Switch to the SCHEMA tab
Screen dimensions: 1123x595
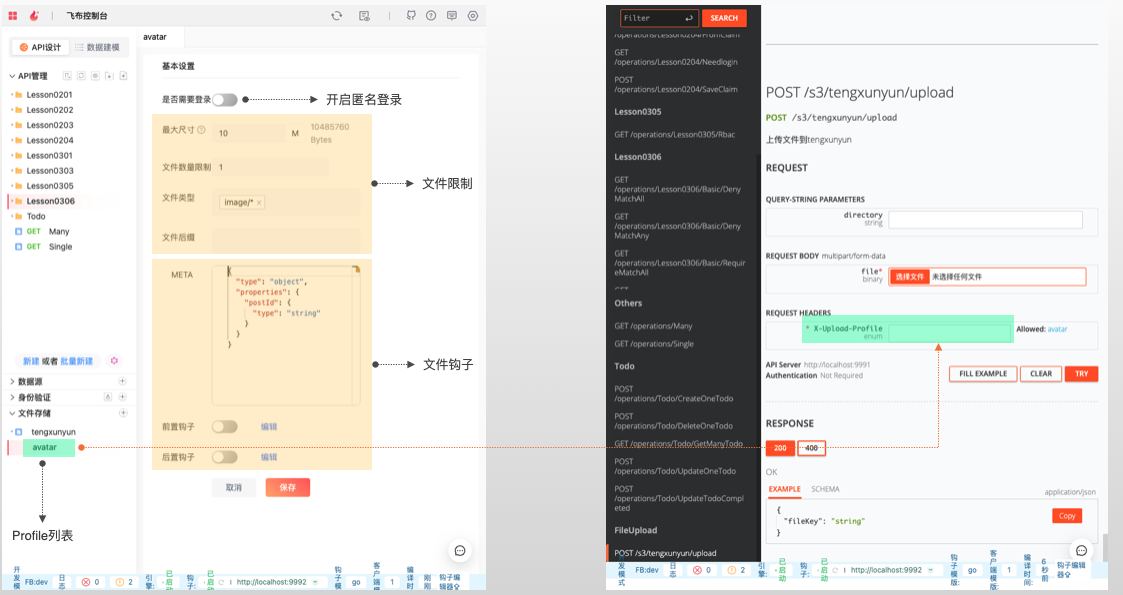825,489
